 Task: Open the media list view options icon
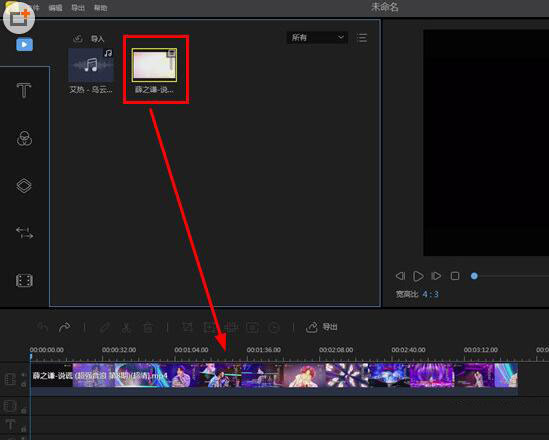point(362,37)
